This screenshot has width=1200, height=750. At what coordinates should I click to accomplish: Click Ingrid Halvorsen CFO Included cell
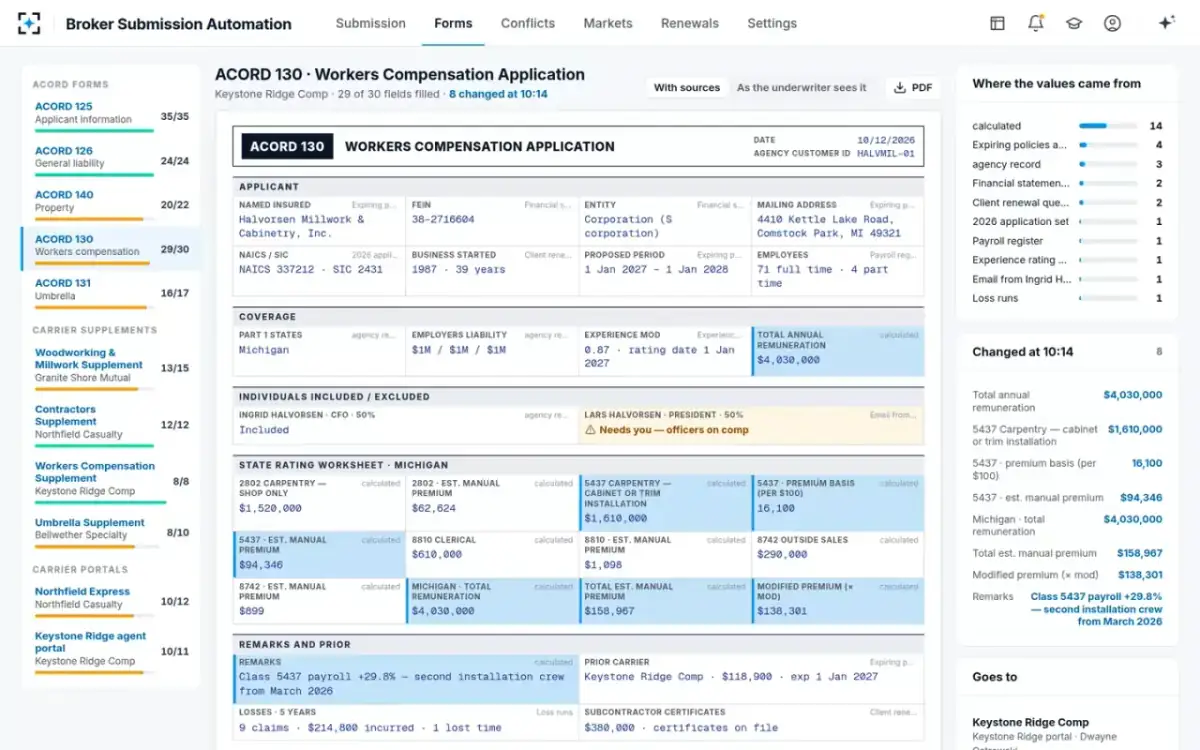pos(405,425)
